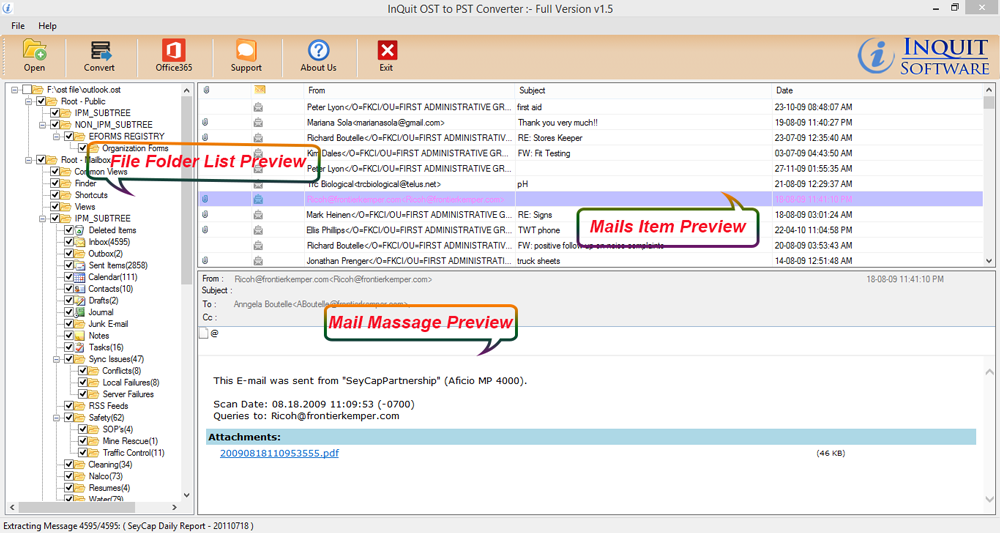The width and height of the screenshot is (1000, 533).
Task: Collapse the mailbox IPM_SUBTREE node
Action: pyautogui.click(x=42, y=219)
